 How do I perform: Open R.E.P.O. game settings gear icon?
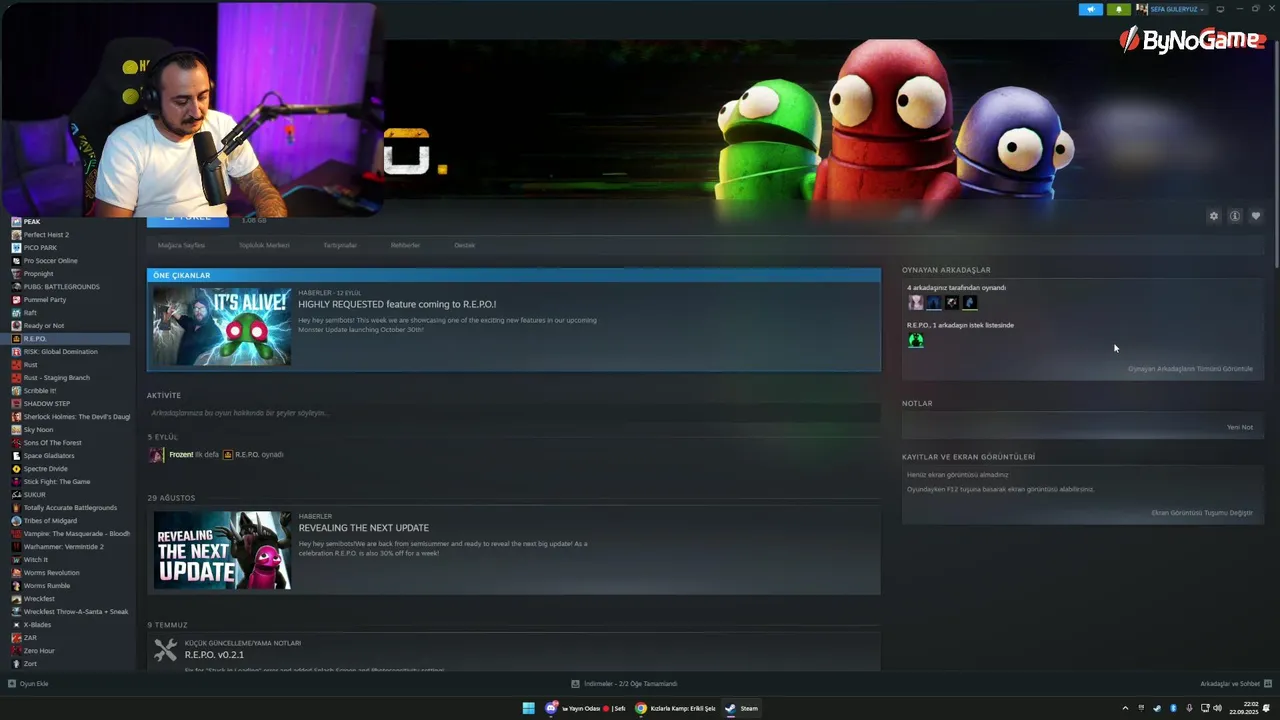pos(1214,216)
